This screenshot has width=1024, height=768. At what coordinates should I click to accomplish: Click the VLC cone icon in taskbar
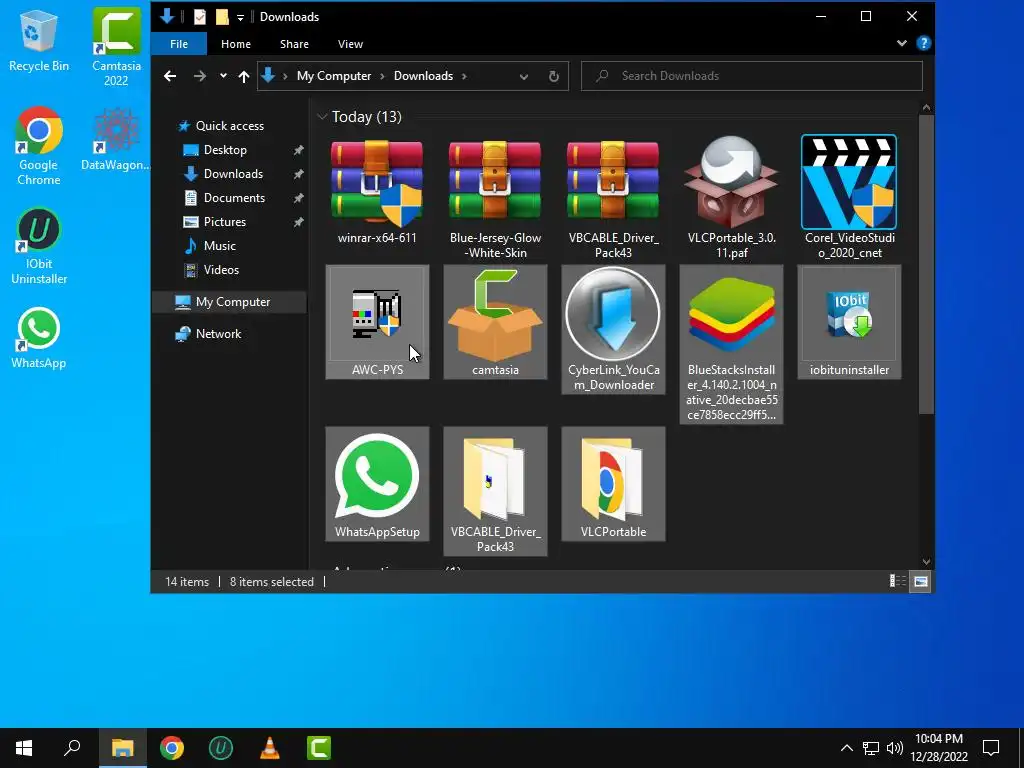(x=270, y=748)
